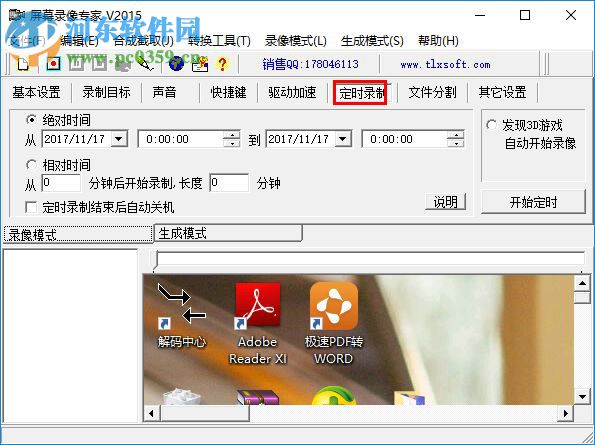Click the registration card toolbar icon
Viewport: 595px width, 445px height.
tap(200, 64)
